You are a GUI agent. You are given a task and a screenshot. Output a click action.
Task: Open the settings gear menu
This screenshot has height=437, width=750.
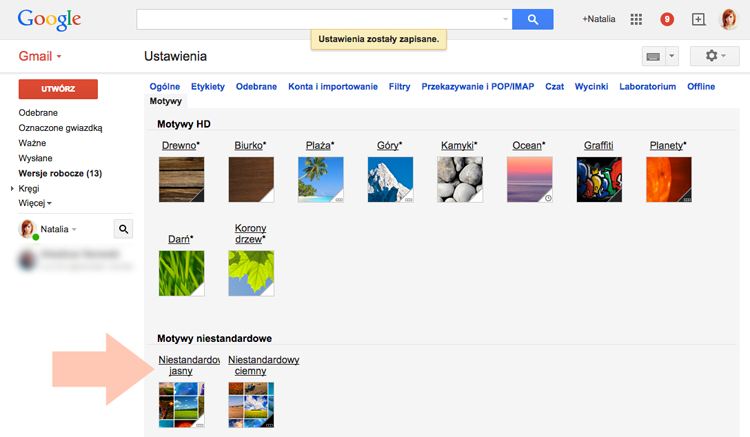[715, 56]
